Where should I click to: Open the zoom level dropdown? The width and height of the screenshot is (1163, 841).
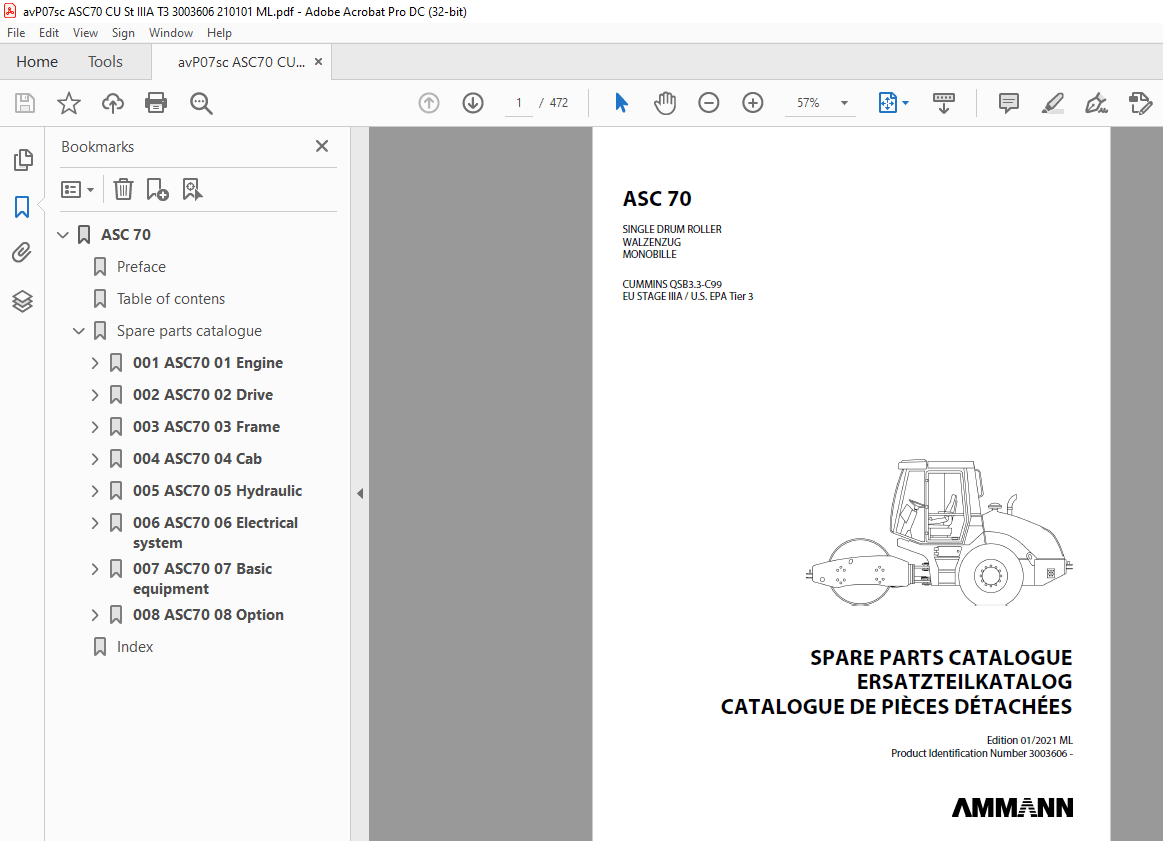pos(843,103)
